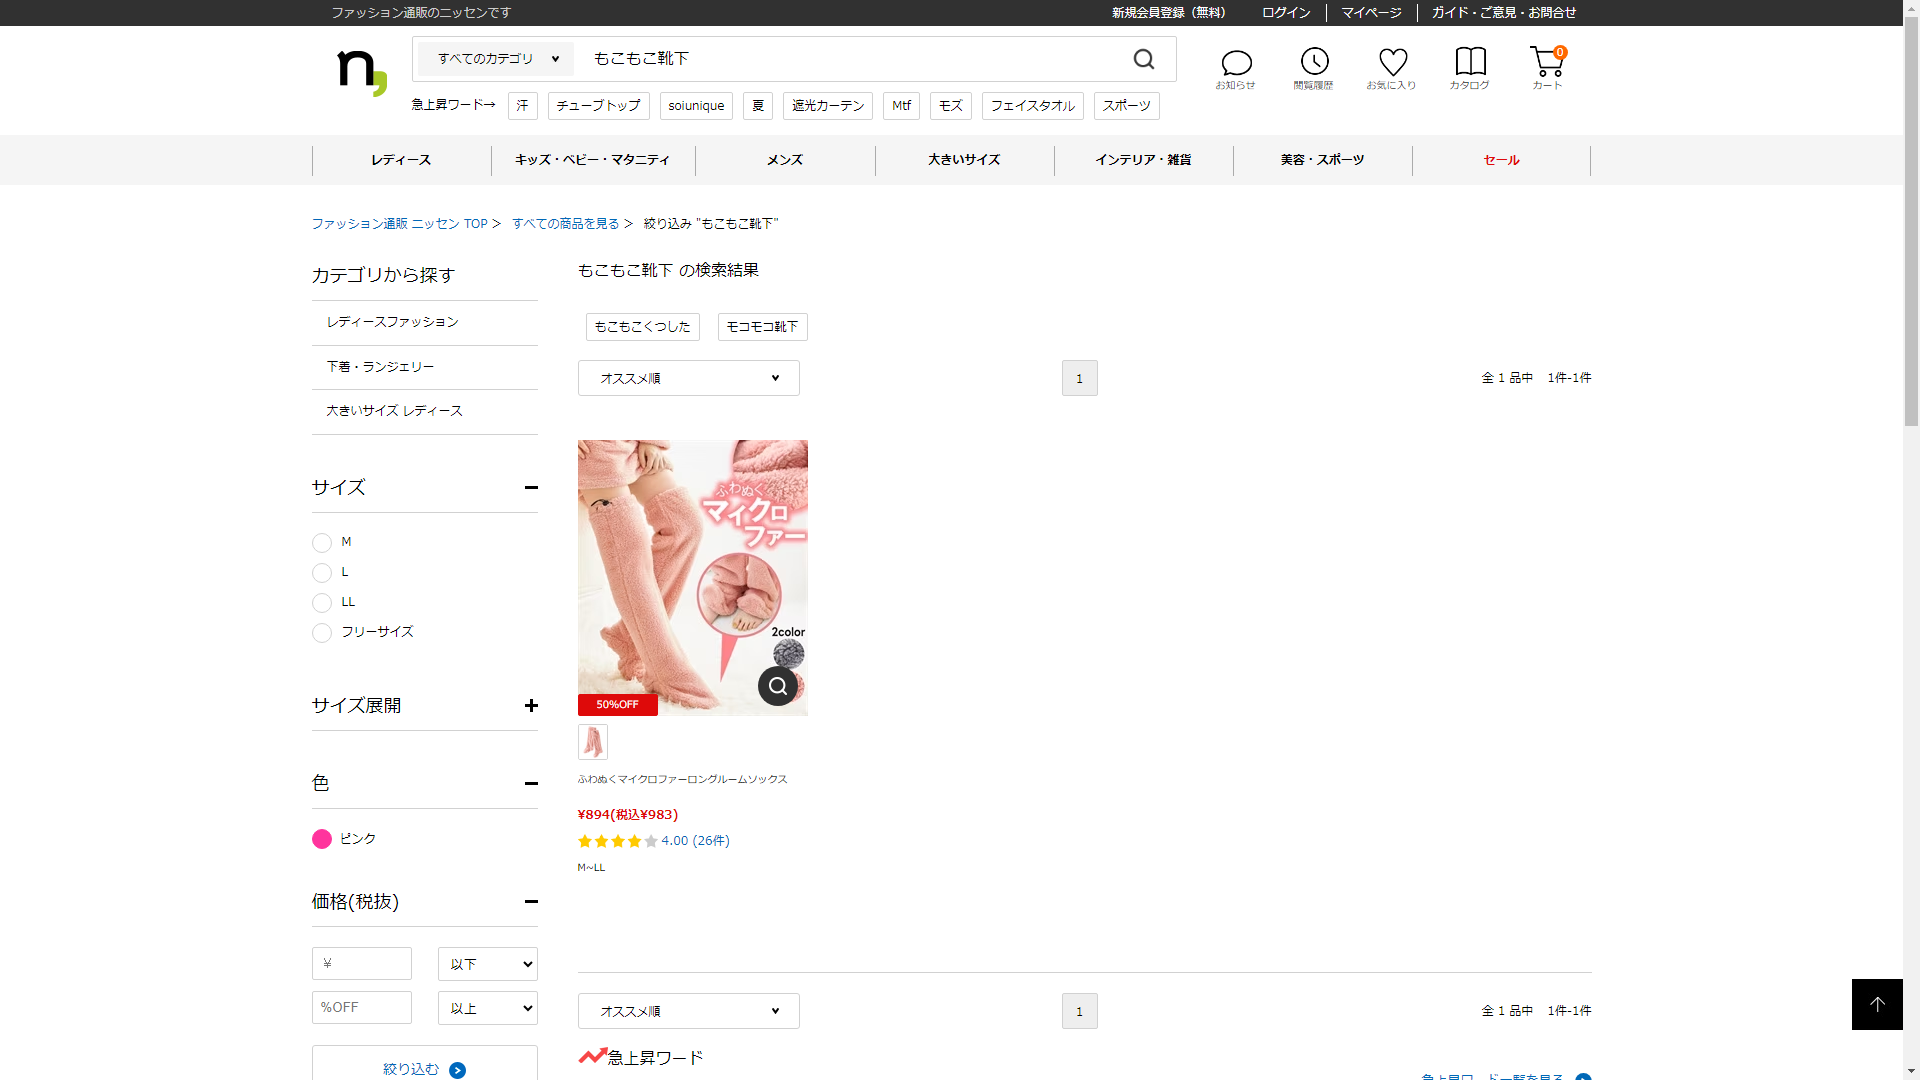Open the catalog book icon
The width and height of the screenshot is (1920, 1080).
(1470, 62)
